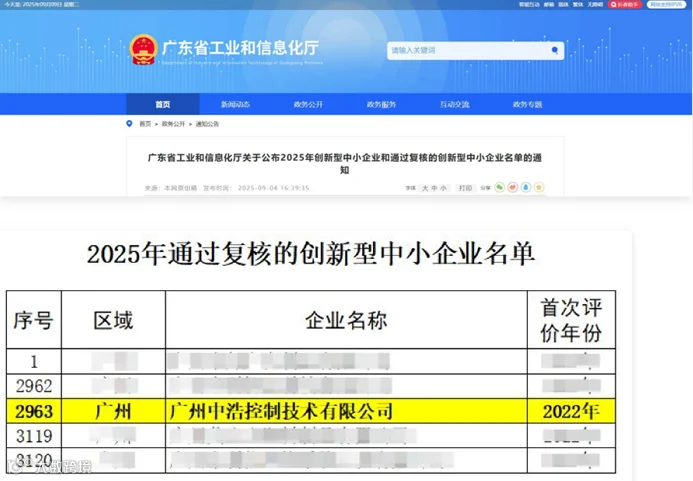The image size is (693, 481).
Task: Open the 政务公开 navigation tab
Action: pyautogui.click(x=308, y=104)
